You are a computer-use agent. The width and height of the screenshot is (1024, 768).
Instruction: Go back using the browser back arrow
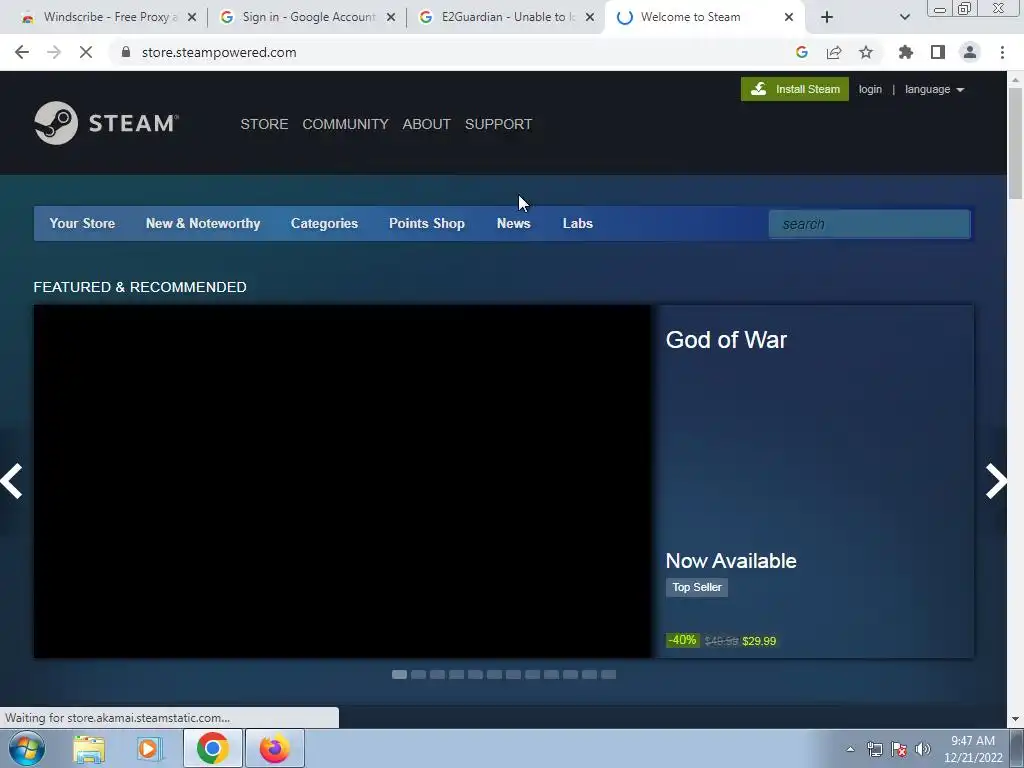(x=22, y=52)
